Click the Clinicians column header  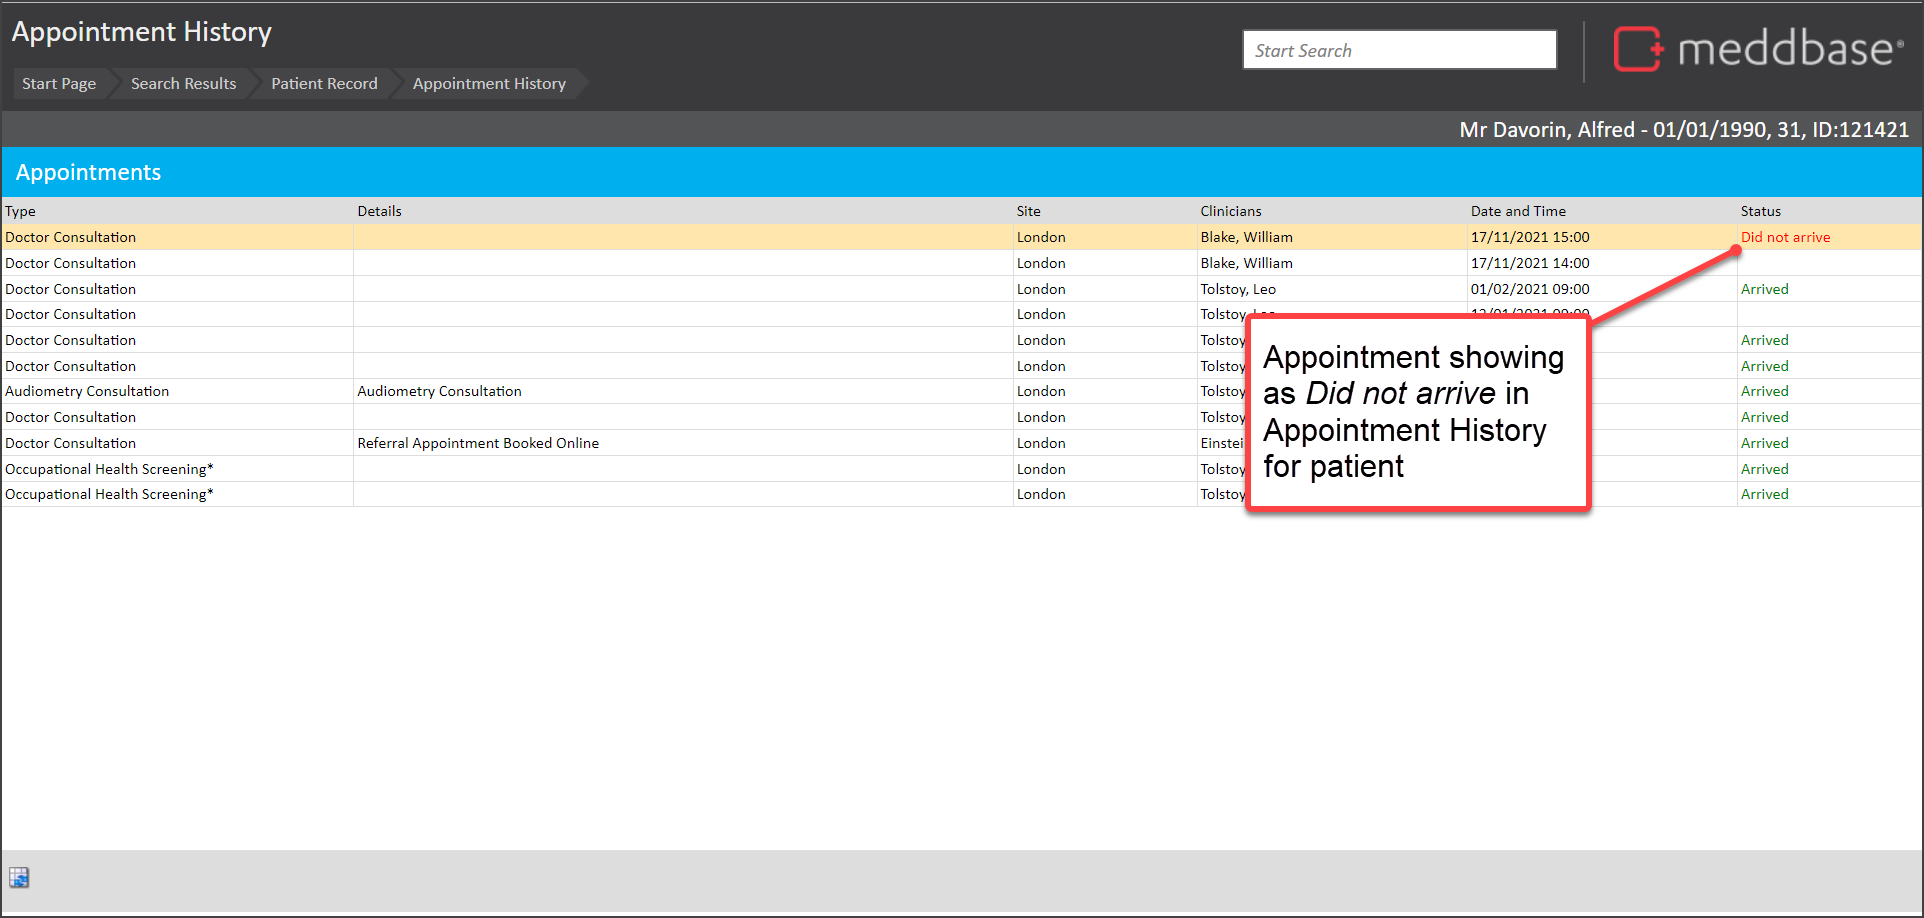(x=1230, y=211)
